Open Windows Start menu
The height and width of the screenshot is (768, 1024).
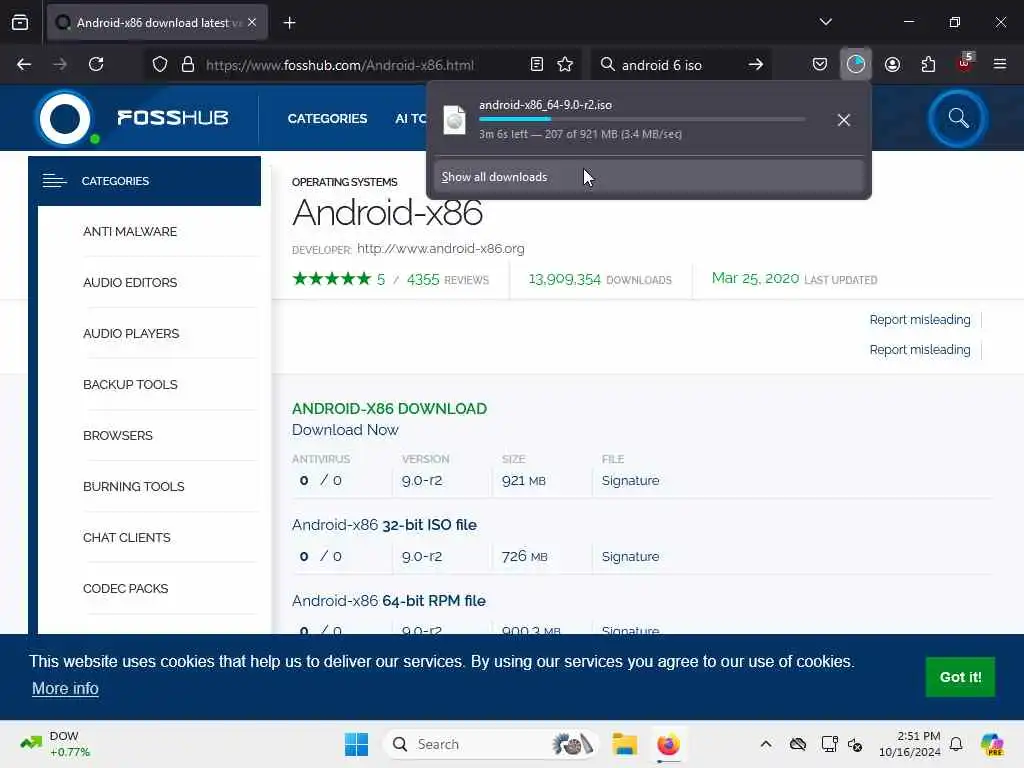tap(357, 744)
